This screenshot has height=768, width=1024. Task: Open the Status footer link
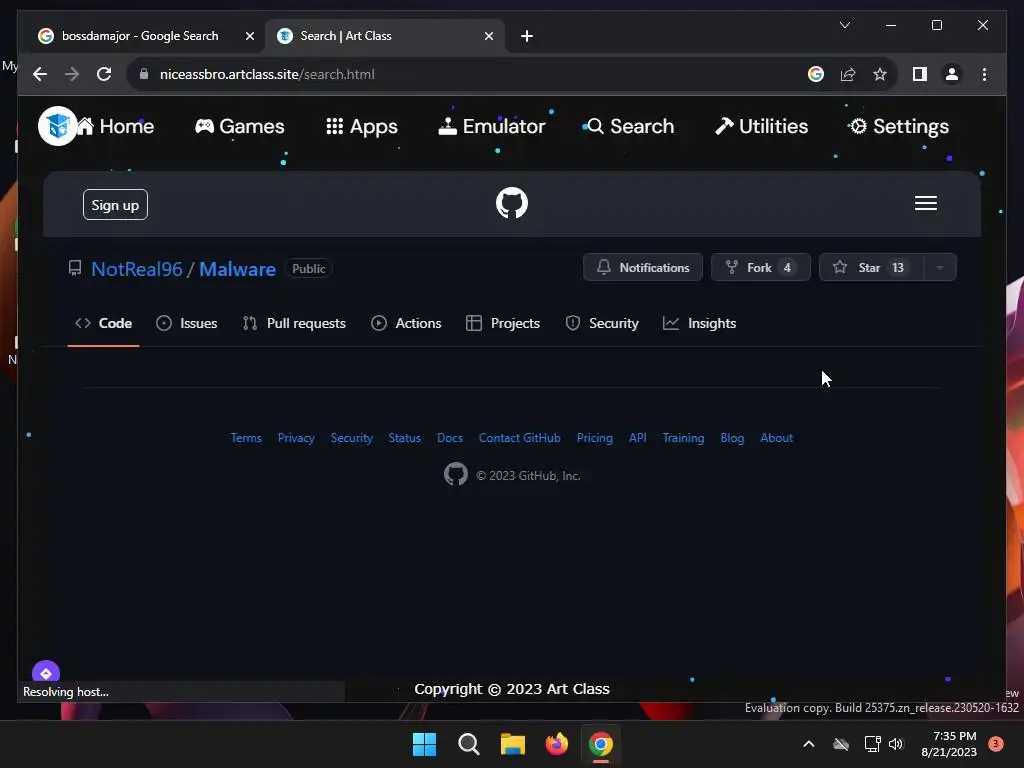click(x=405, y=438)
